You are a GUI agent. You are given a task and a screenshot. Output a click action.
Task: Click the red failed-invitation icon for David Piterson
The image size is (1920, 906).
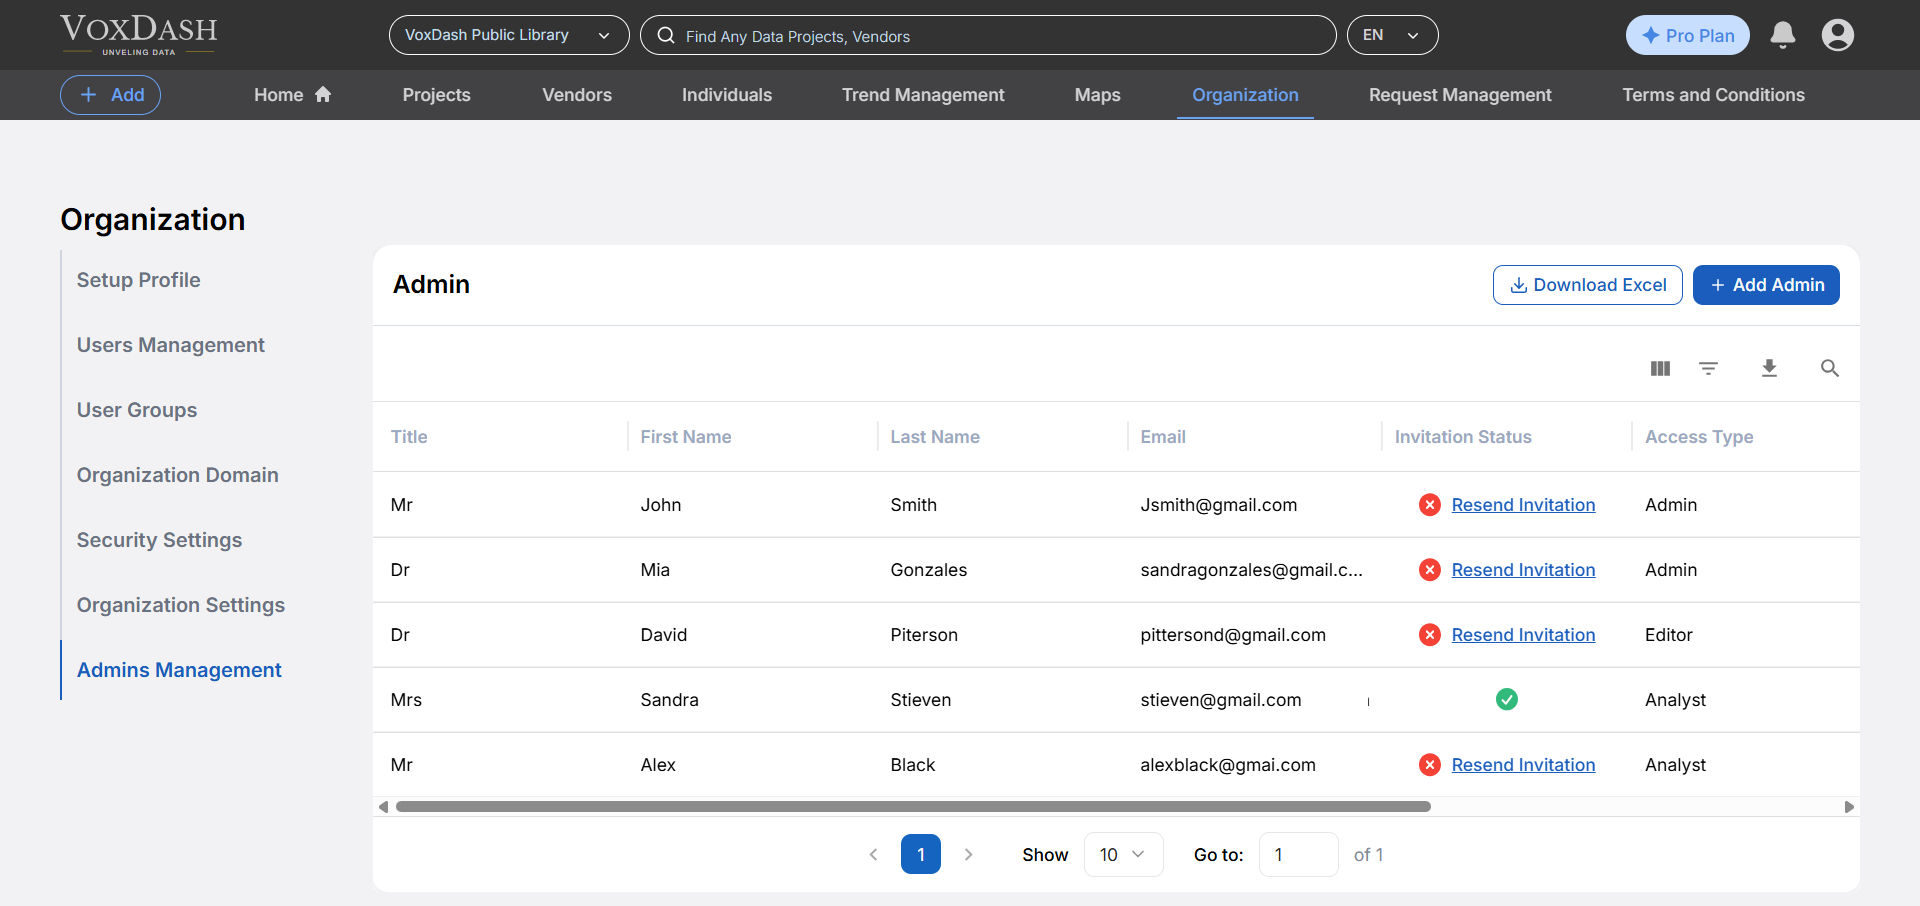click(x=1429, y=634)
